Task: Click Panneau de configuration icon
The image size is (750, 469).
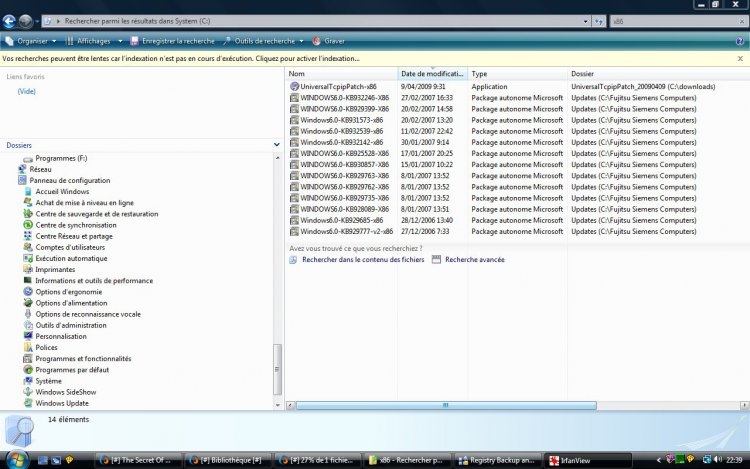Action: [x=22, y=180]
